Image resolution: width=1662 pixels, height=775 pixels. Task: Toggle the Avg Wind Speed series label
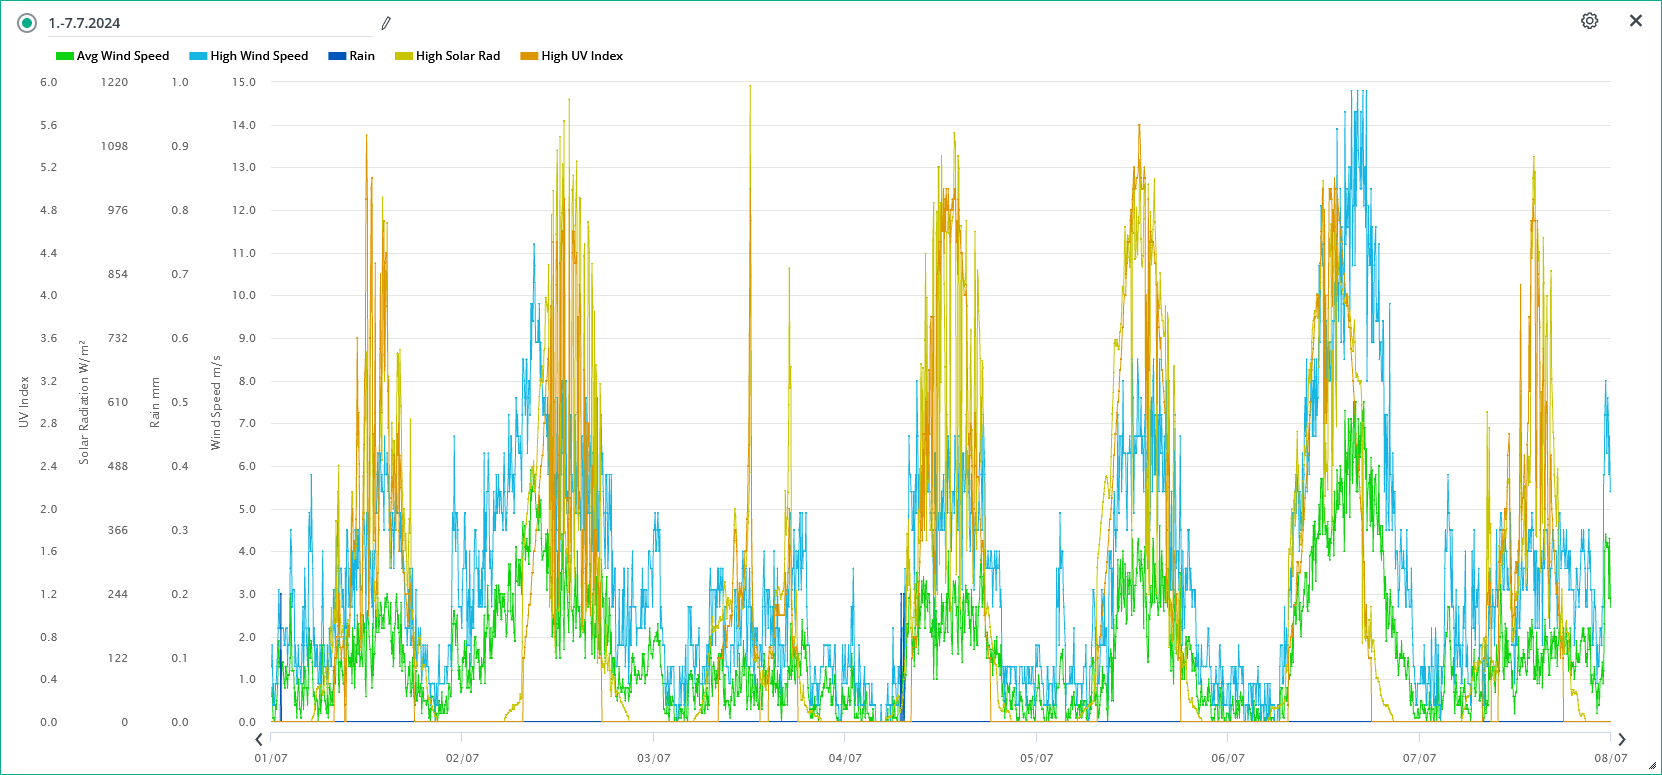pyautogui.click(x=123, y=56)
